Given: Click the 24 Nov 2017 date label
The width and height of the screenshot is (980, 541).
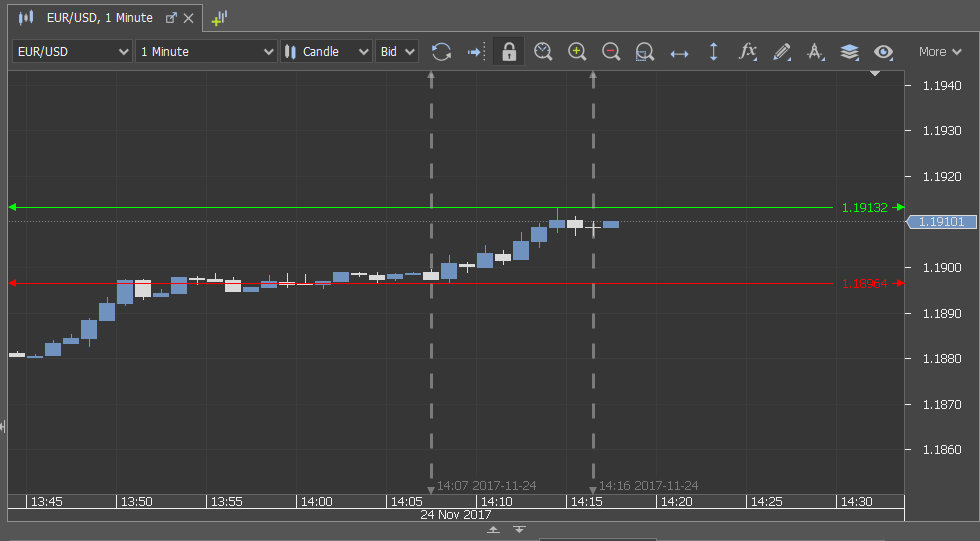Looking at the screenshot, I should [x=456, y=515].
